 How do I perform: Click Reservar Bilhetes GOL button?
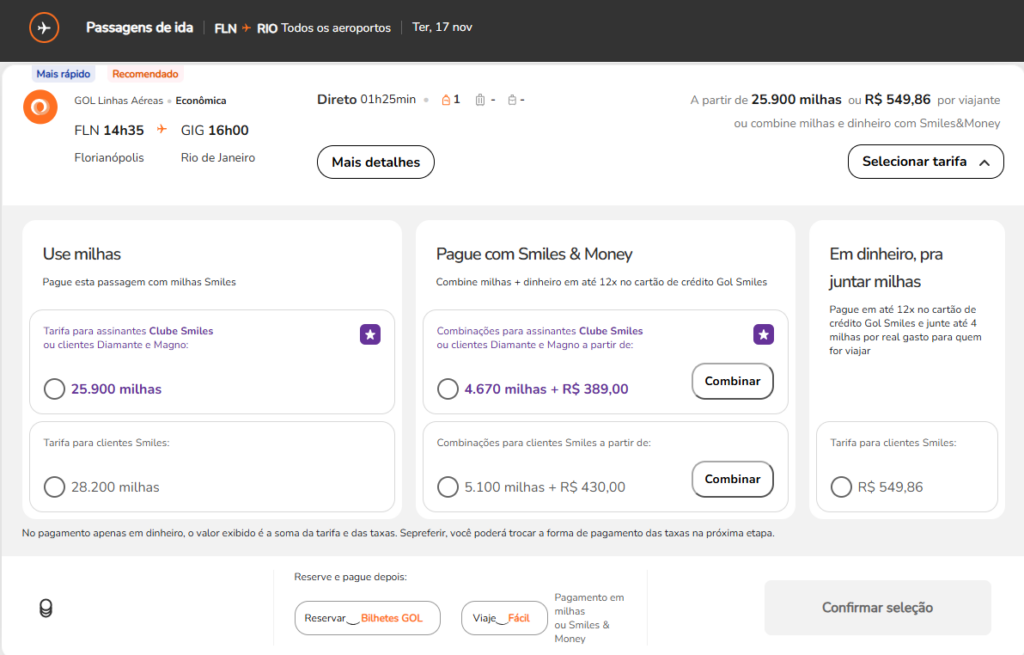[x=368, y=618]
